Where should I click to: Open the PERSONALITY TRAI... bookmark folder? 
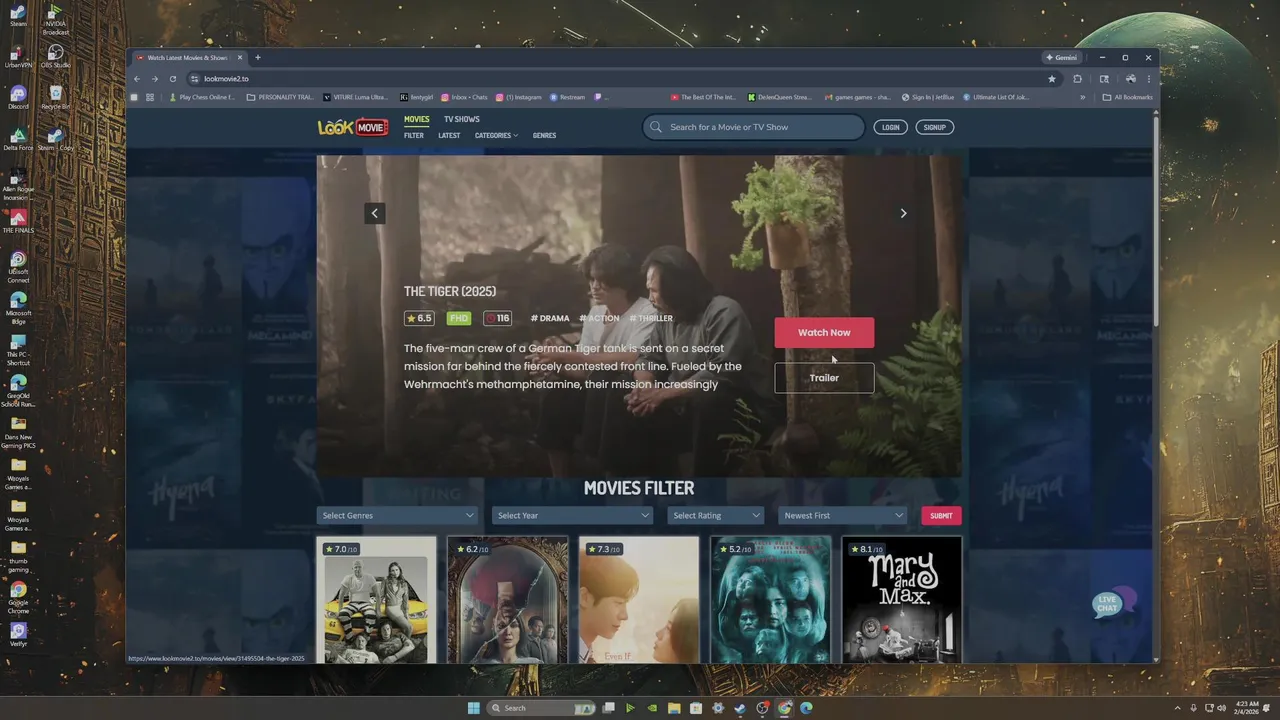pyautogui.click(x=280, y=97)
